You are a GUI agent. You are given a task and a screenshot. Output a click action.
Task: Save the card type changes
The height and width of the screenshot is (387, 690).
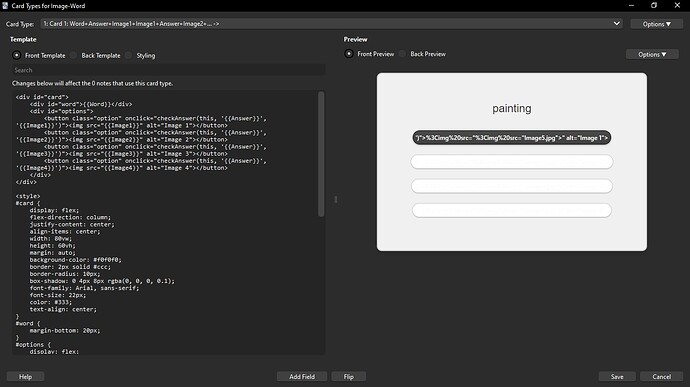click(x=617, y=376)
